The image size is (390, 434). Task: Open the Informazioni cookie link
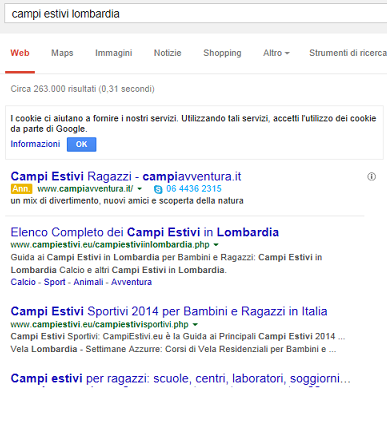point(35,144)
